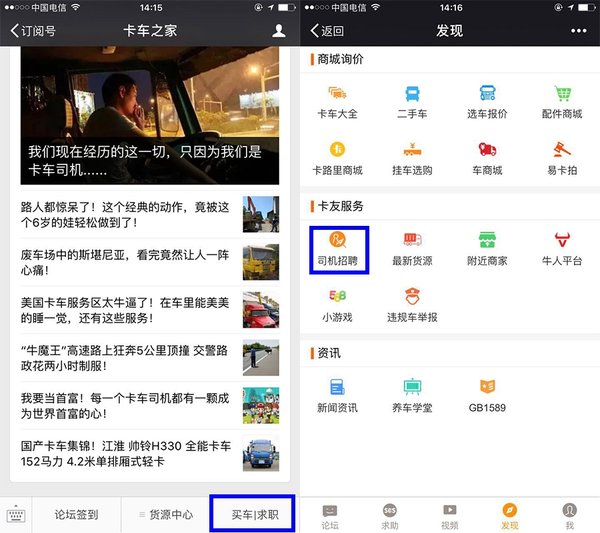Switch to keyboard input icon

tap(16, 515)
